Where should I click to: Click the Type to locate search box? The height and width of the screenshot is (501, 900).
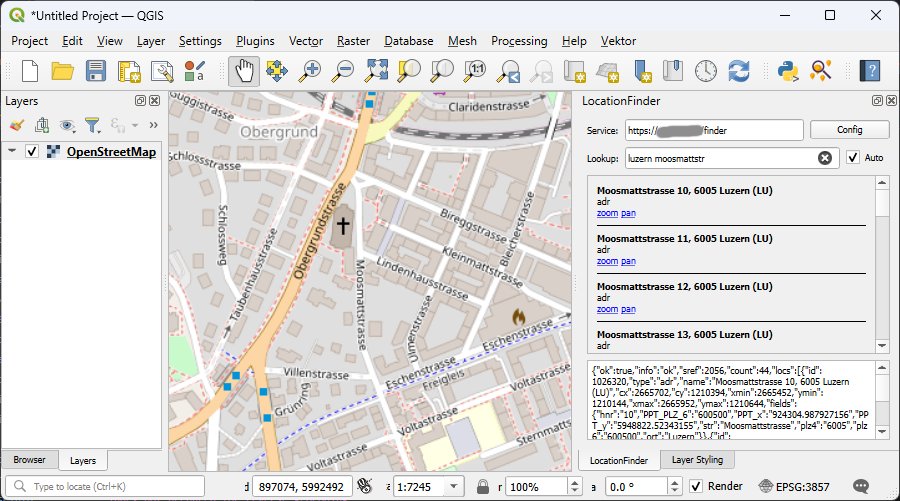click(x=105, y=487)
